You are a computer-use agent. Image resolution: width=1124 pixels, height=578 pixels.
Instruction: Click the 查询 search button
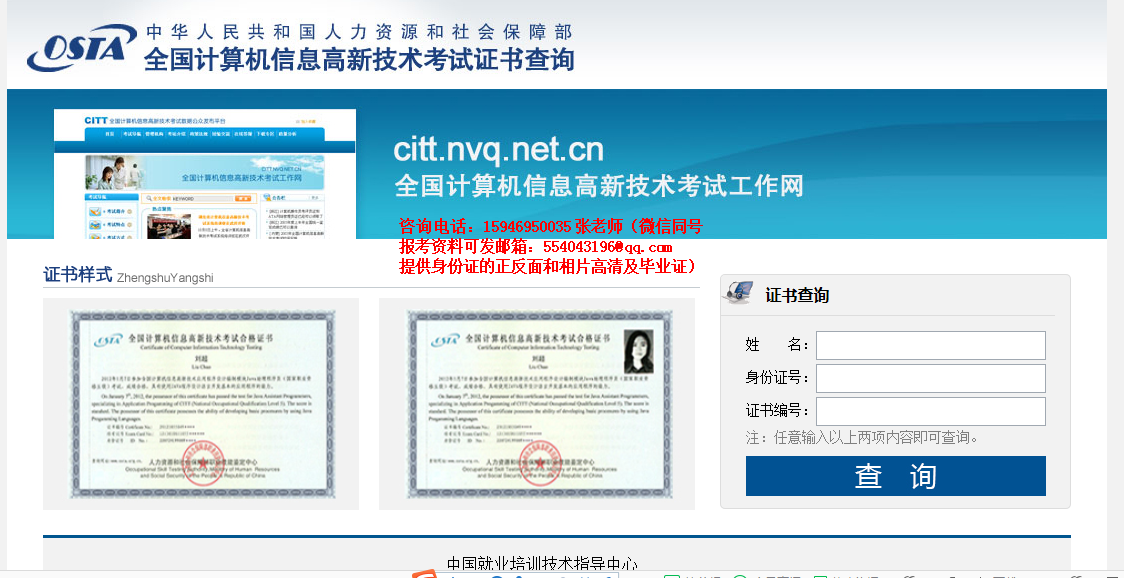[895, 476]
